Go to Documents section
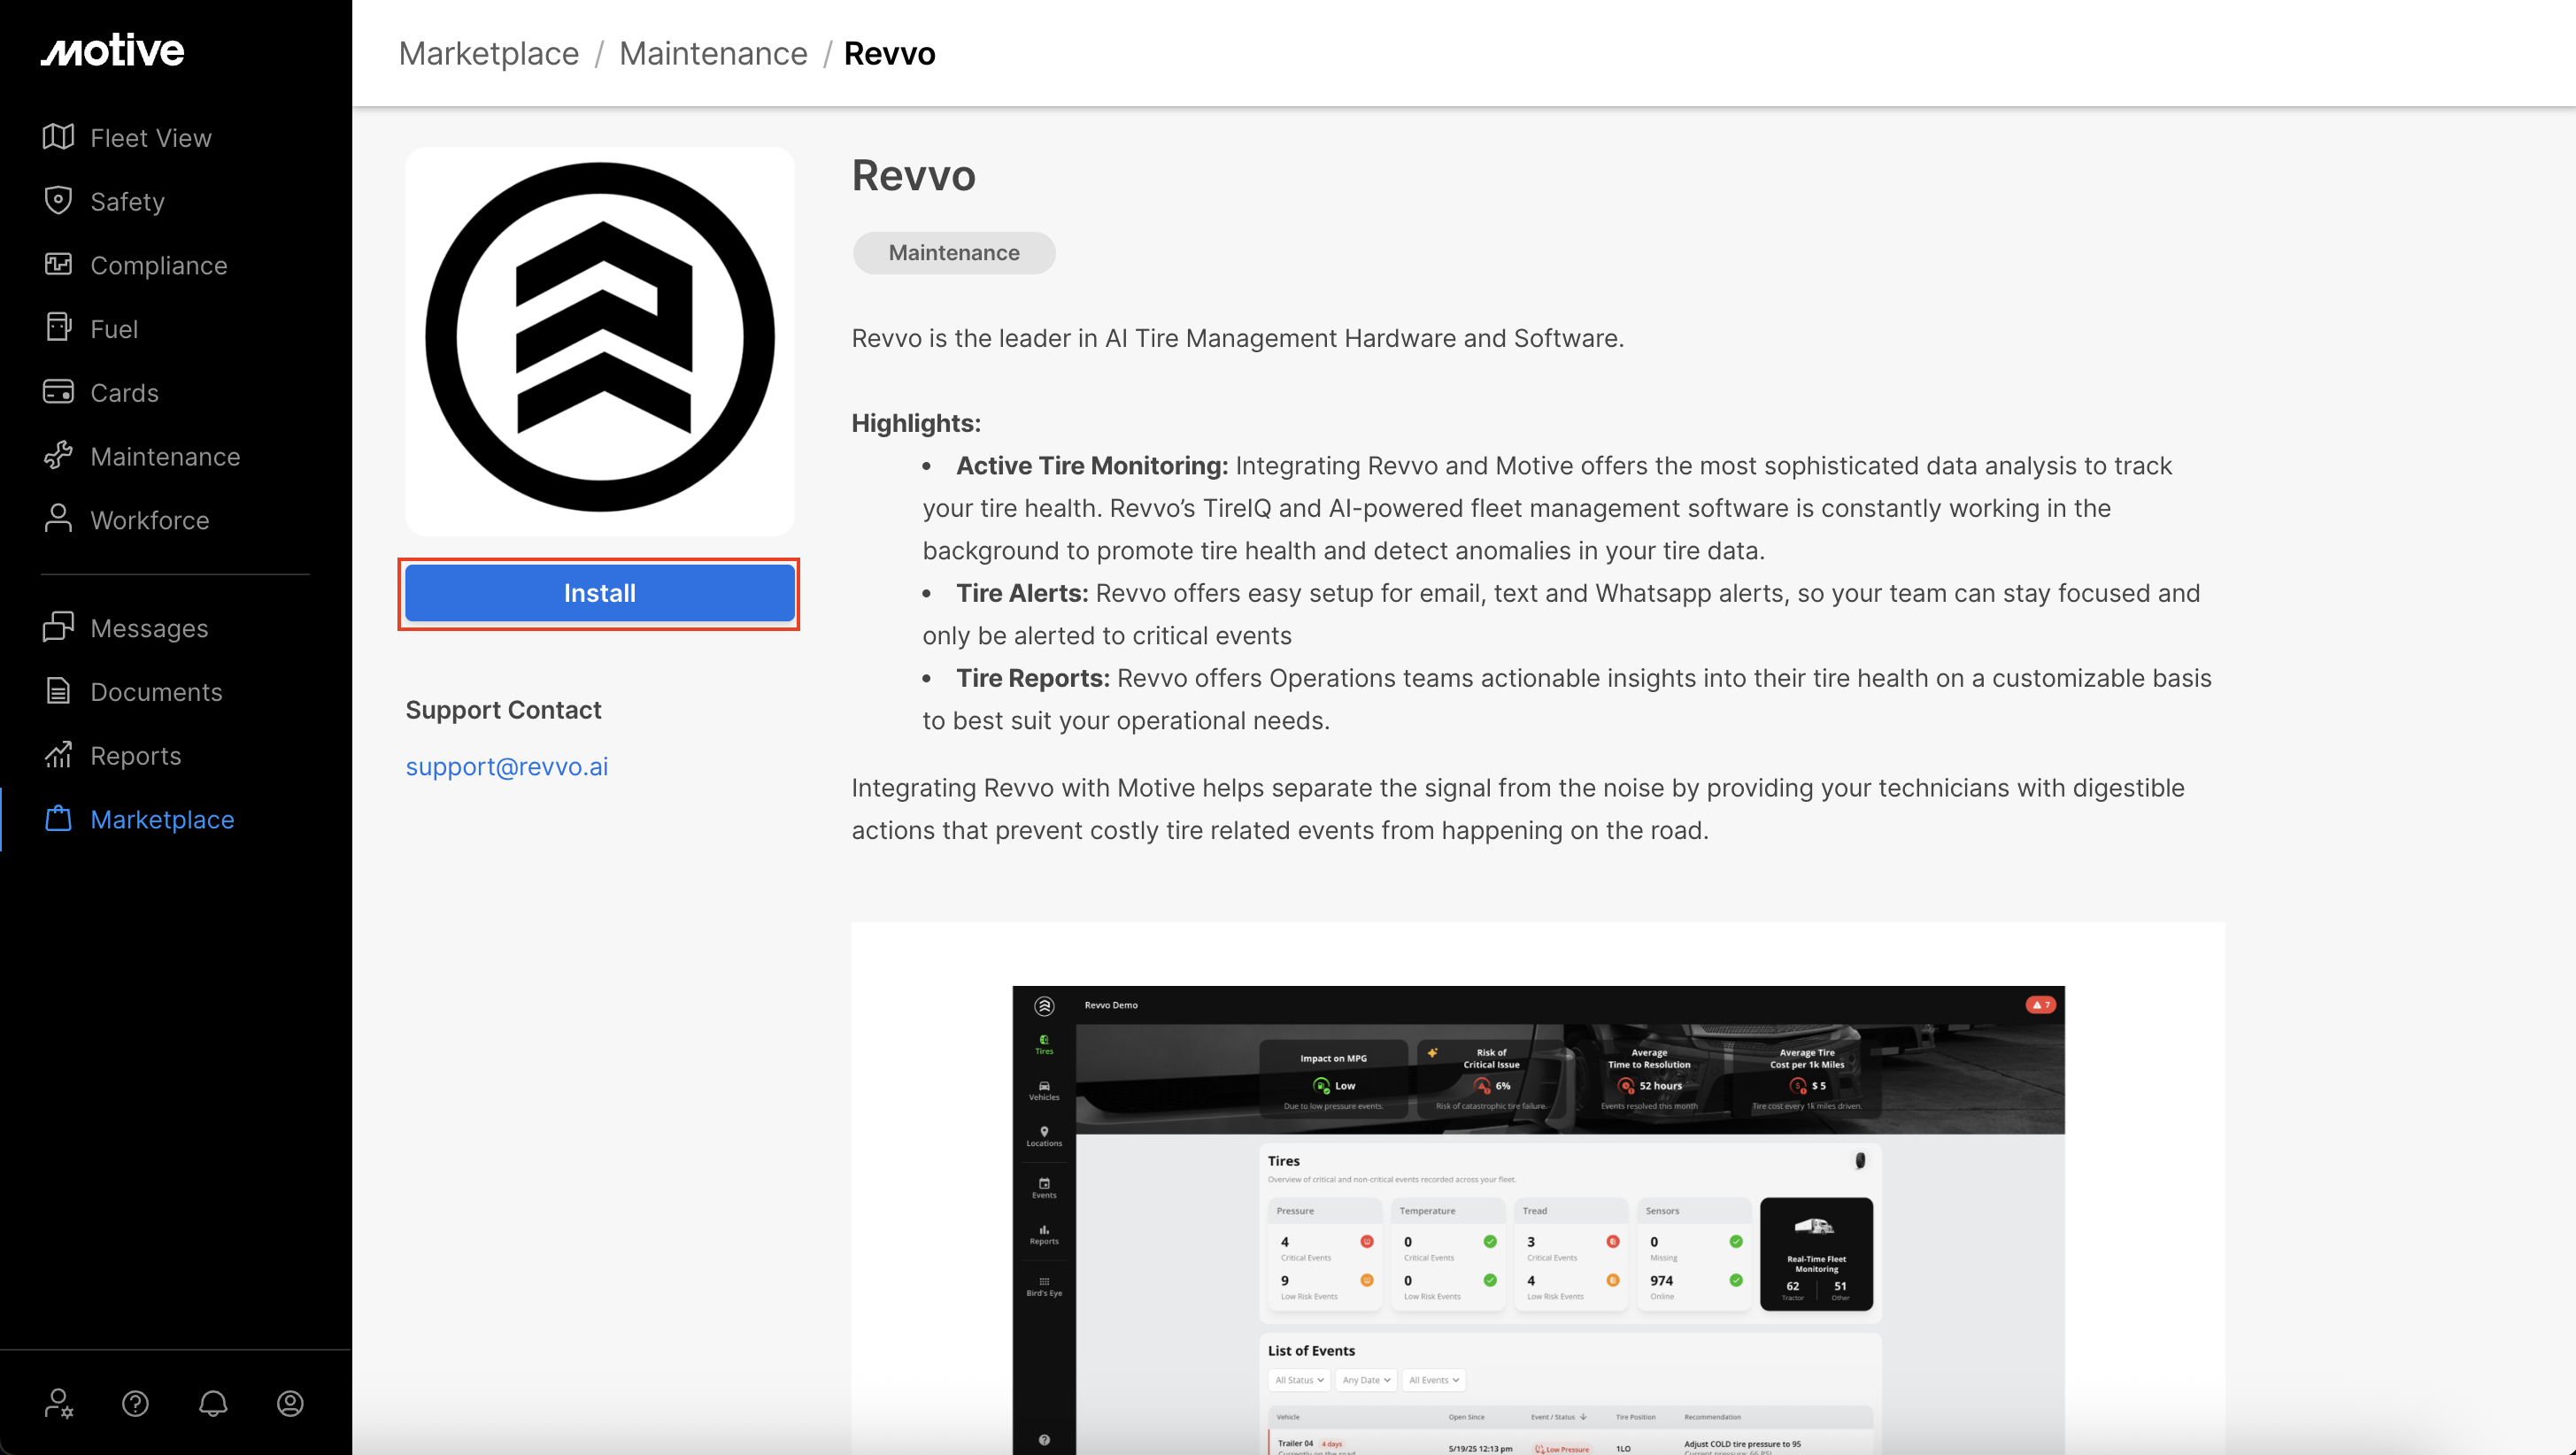2576x1455 pixels. pos(156,692)
